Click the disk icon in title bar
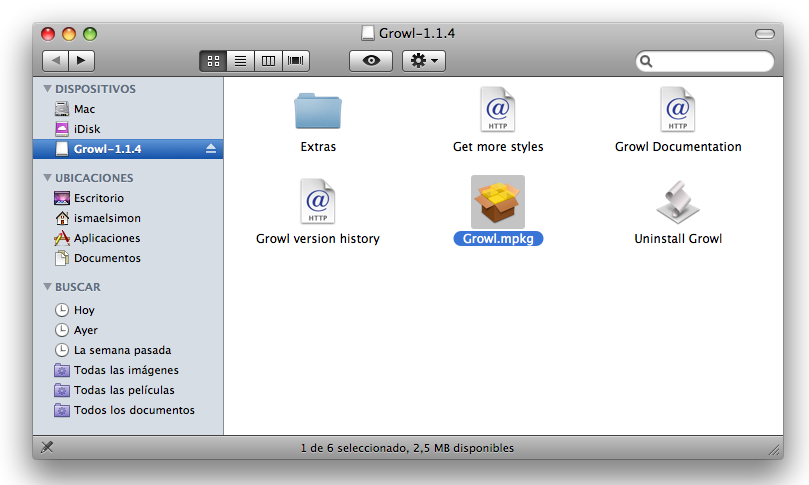The image size is (809, 485). (x=367, y=33)
